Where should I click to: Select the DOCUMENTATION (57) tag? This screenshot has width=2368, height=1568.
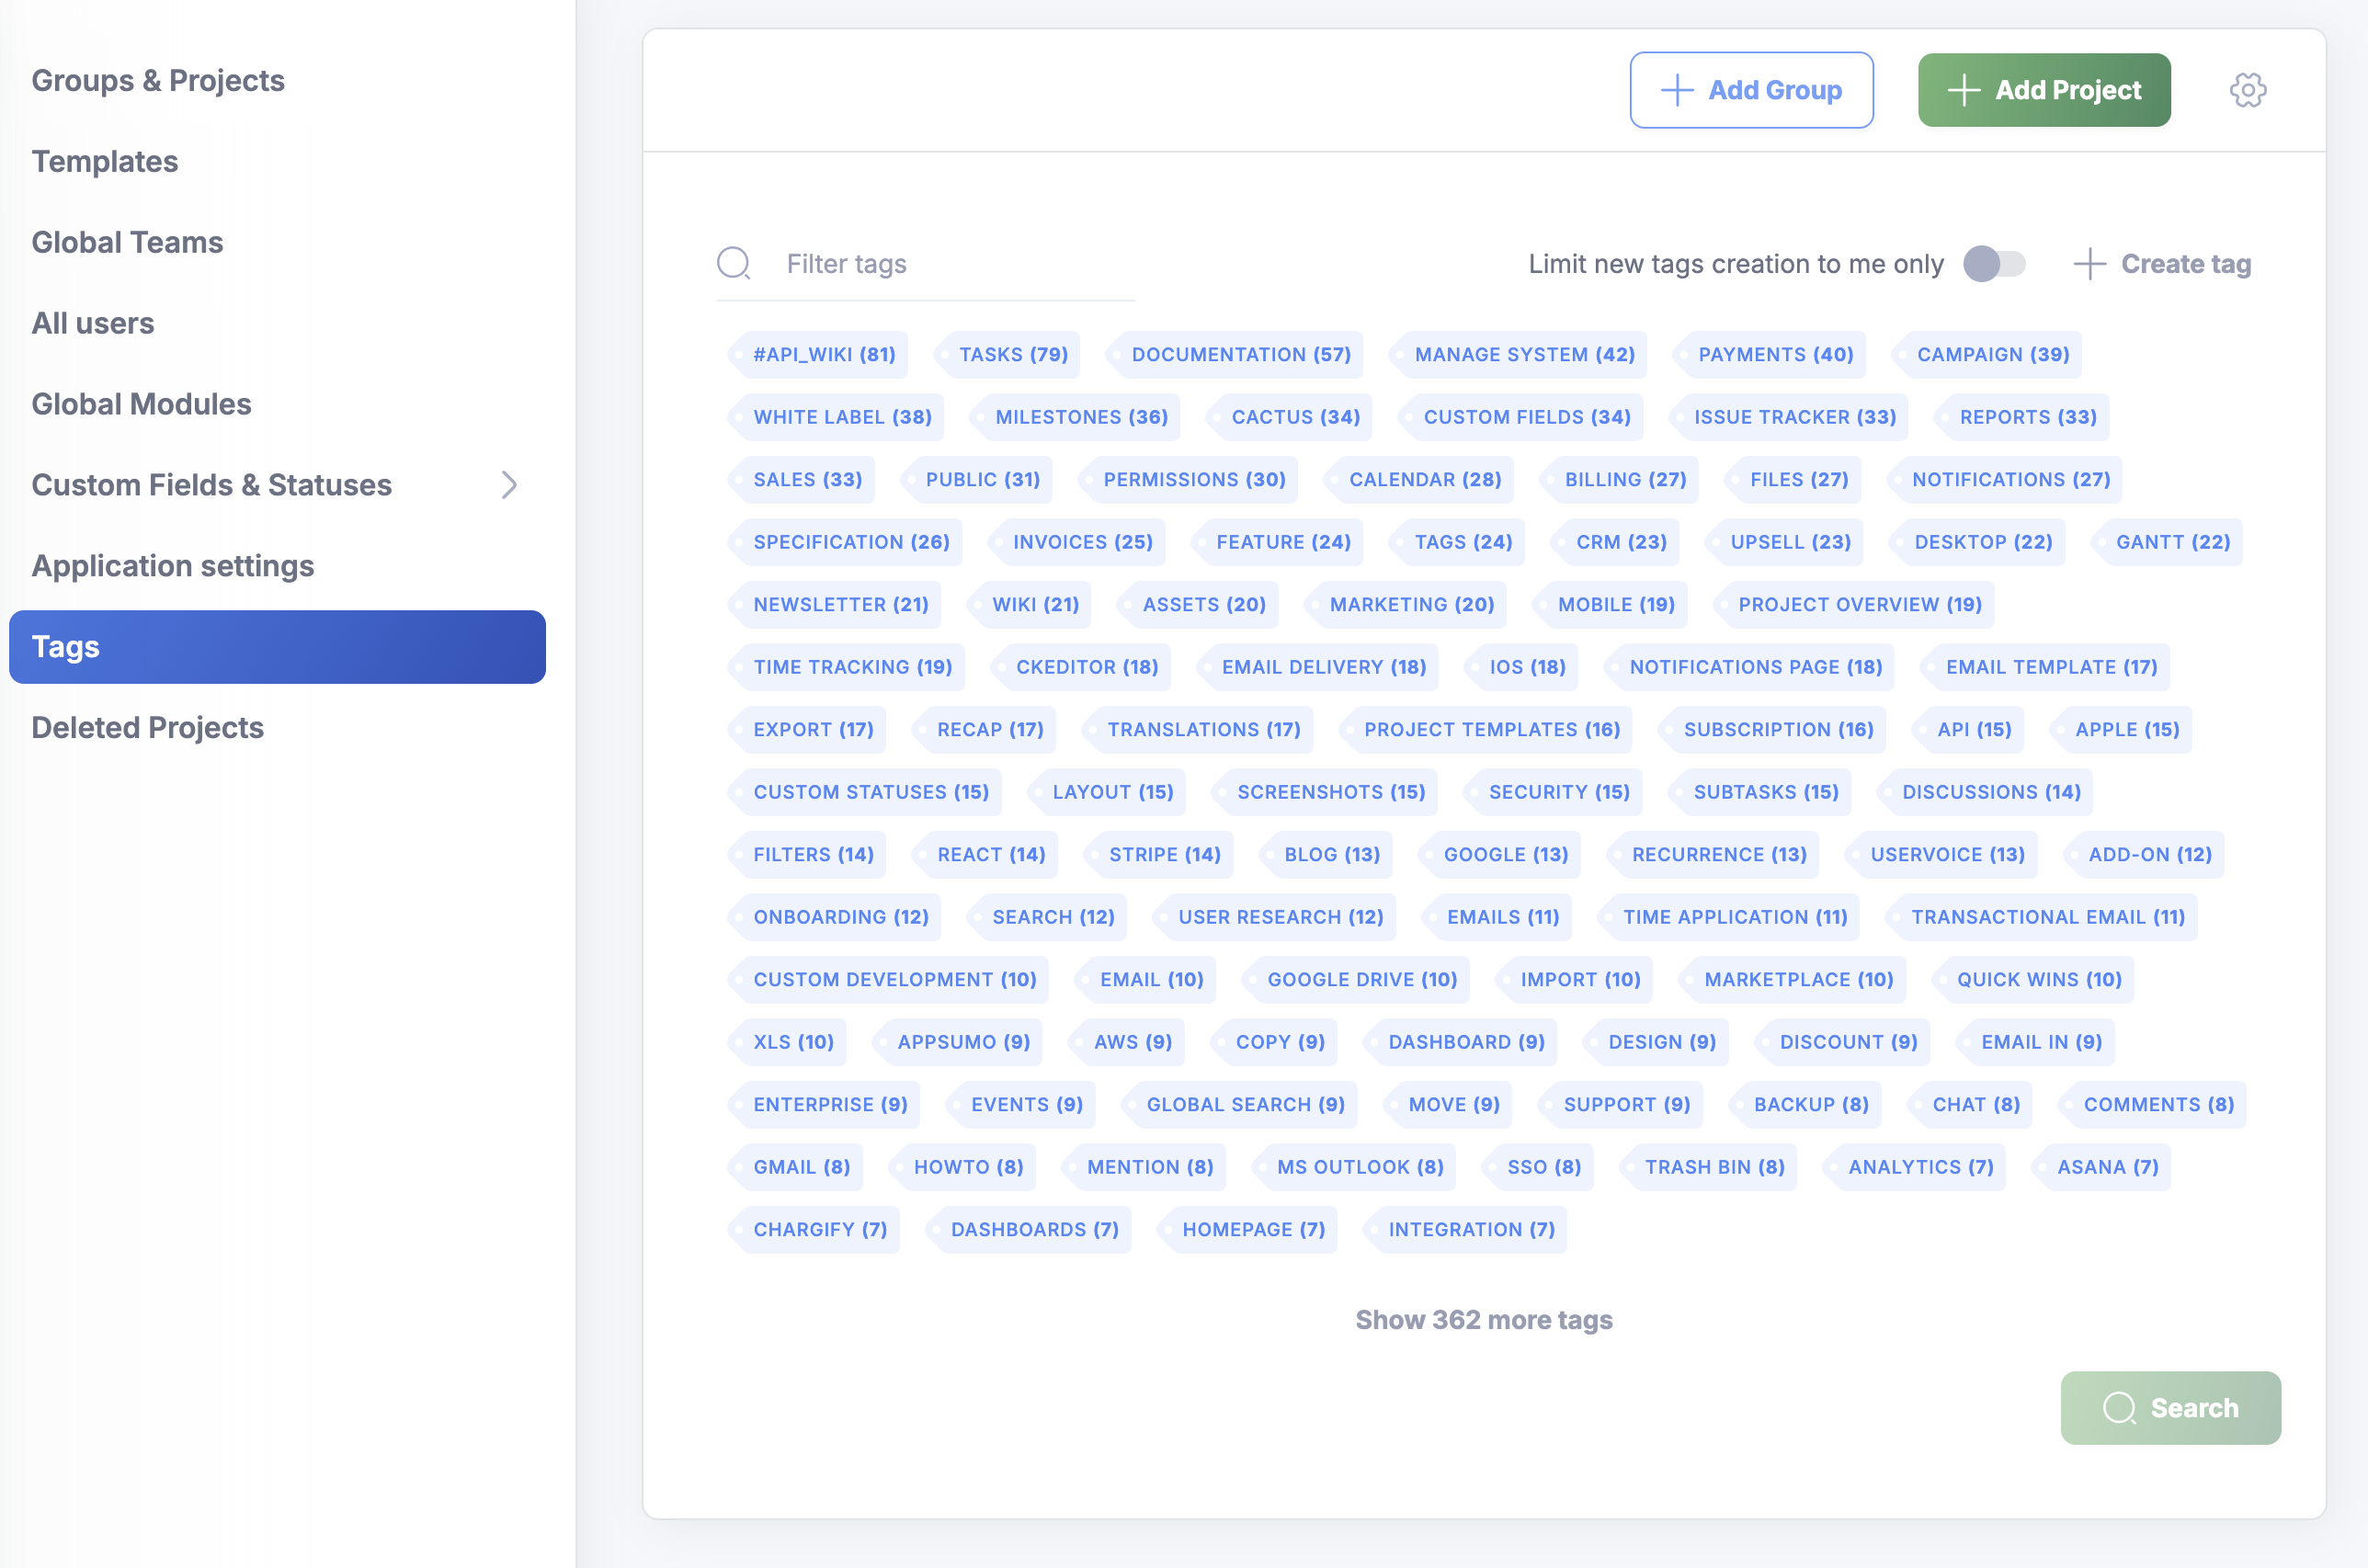coord(1240,355)
